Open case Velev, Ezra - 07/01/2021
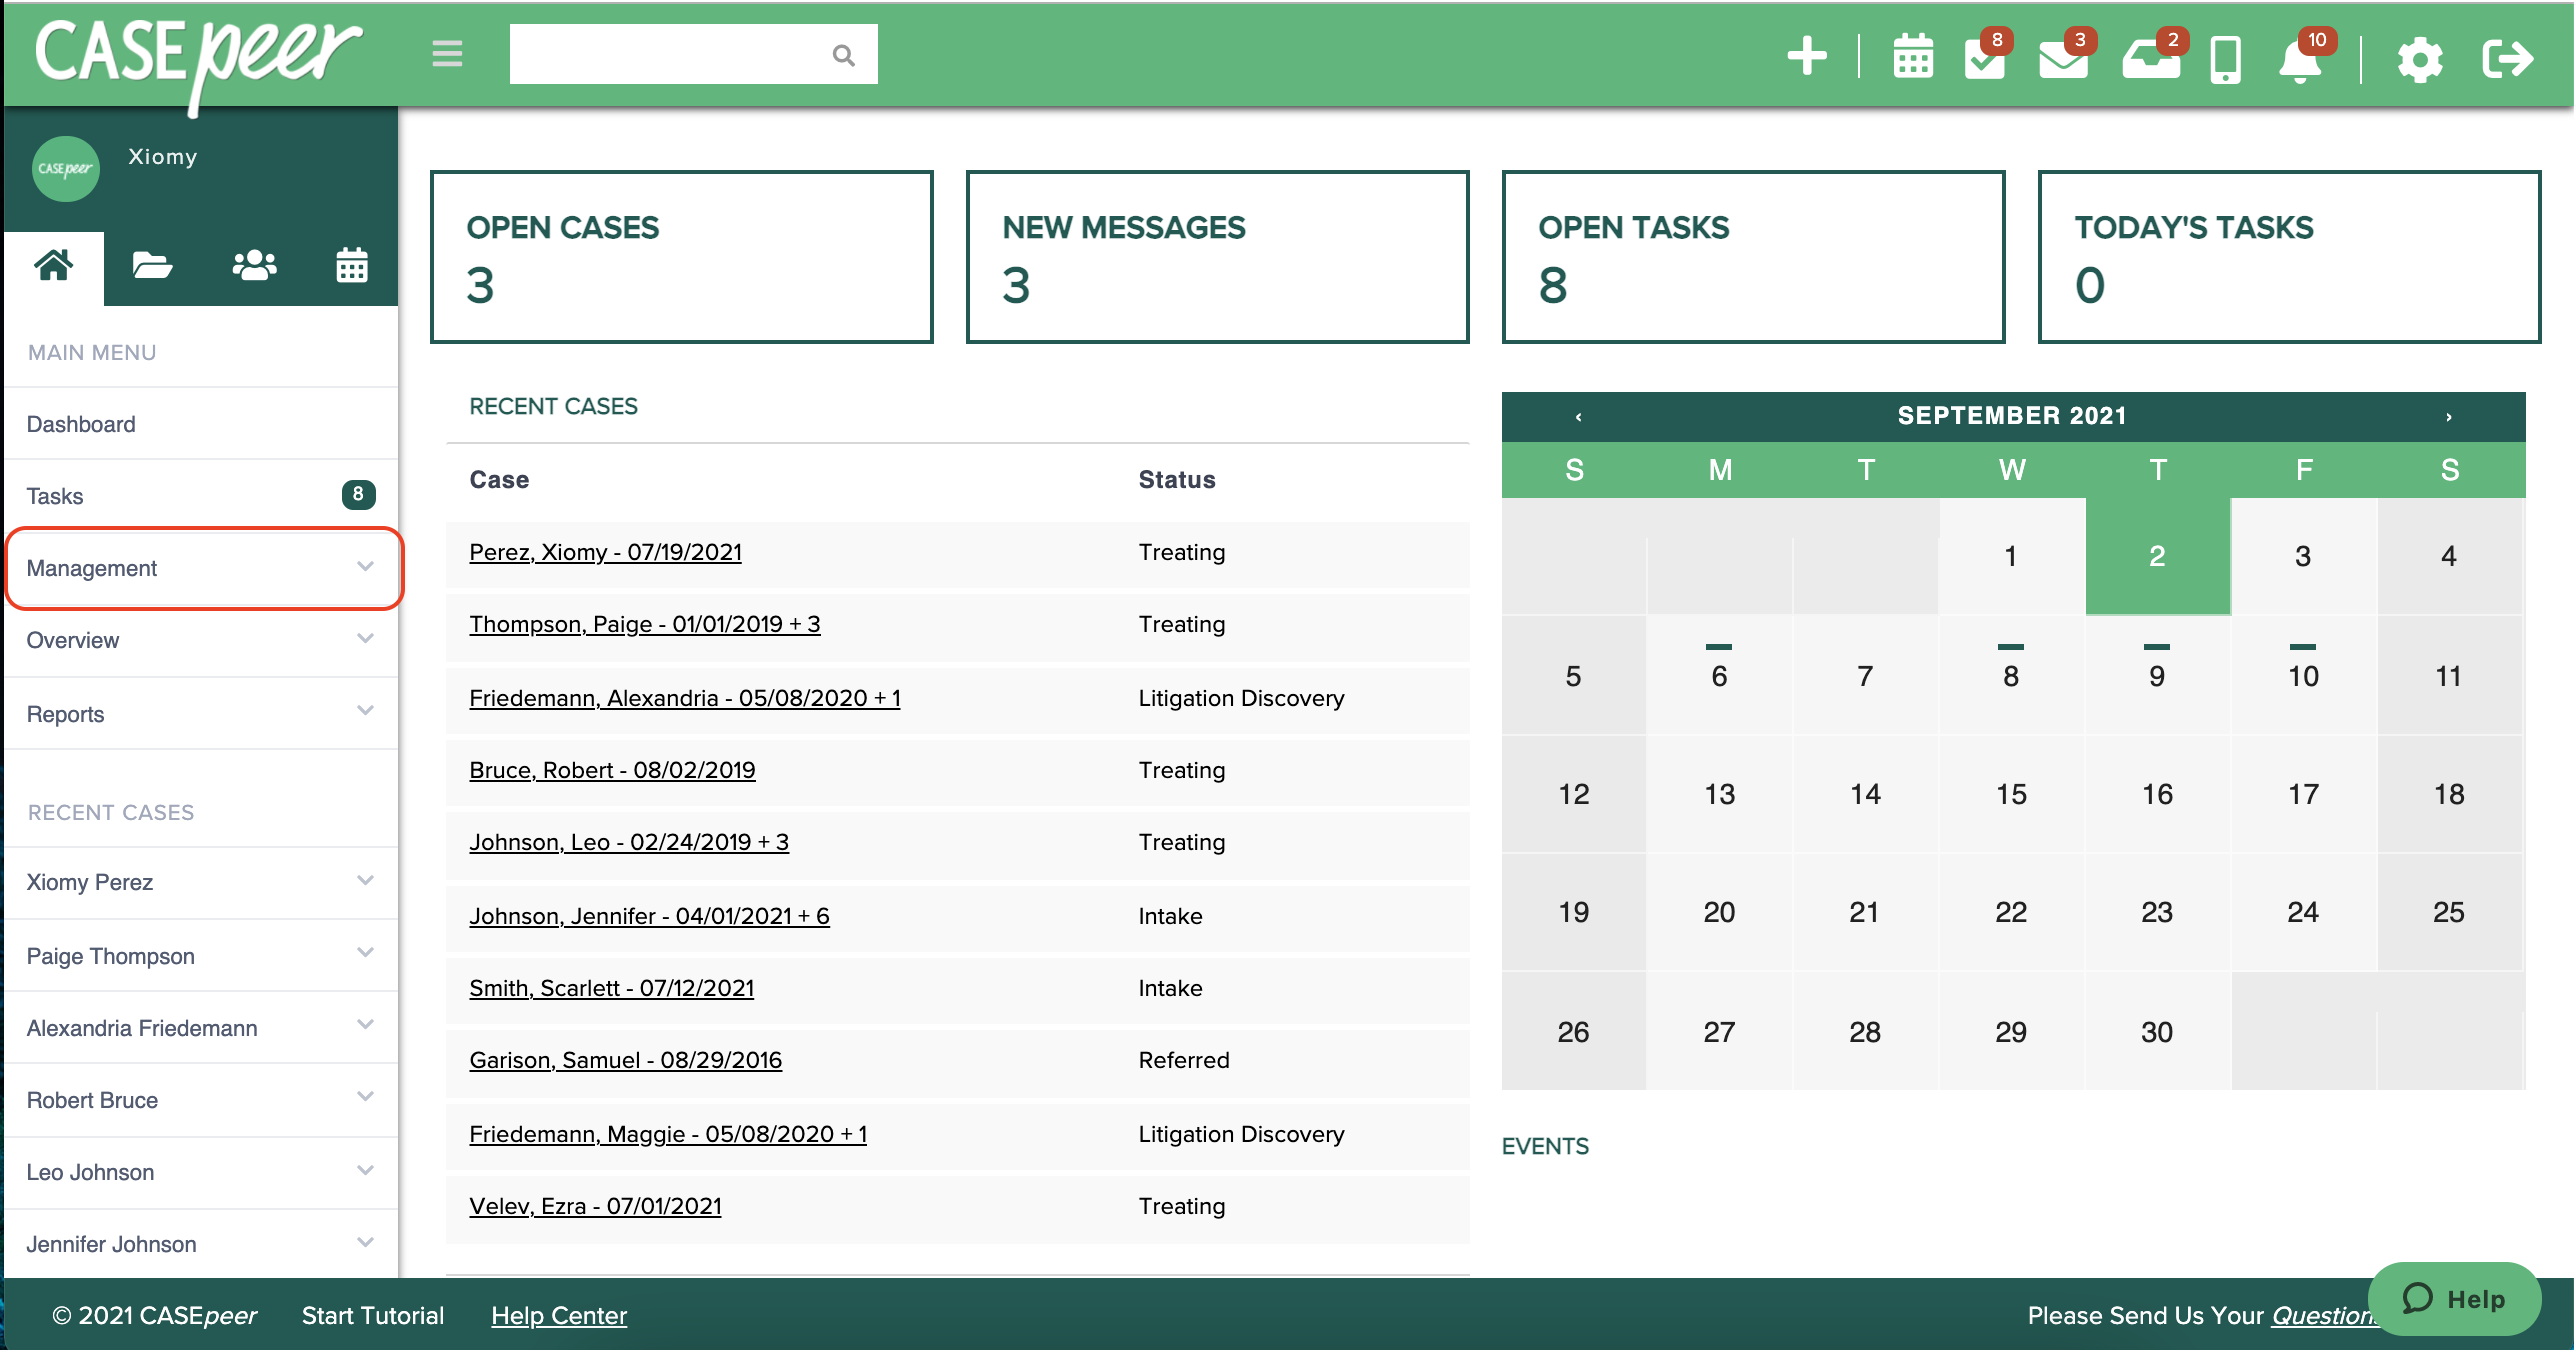The width and height of the screenshot is (2574, 1350). click(596, 1206)
